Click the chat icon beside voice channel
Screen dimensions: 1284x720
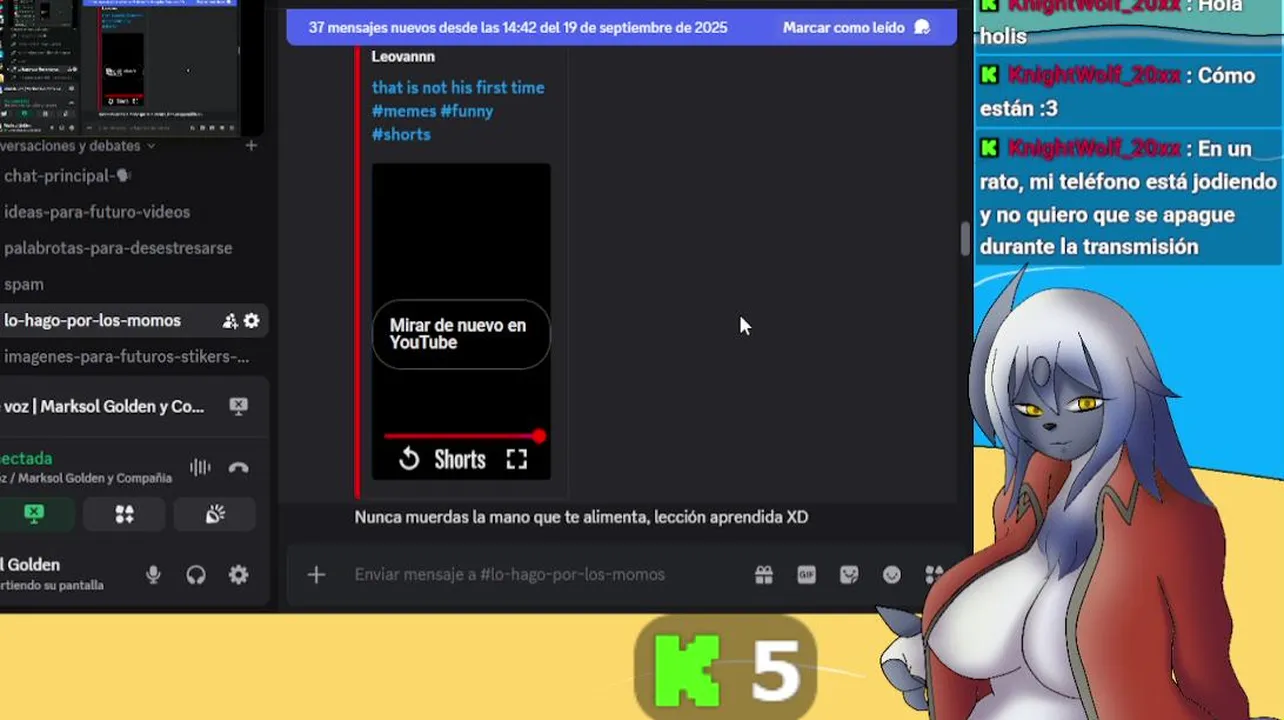click(x=238, y=406)
